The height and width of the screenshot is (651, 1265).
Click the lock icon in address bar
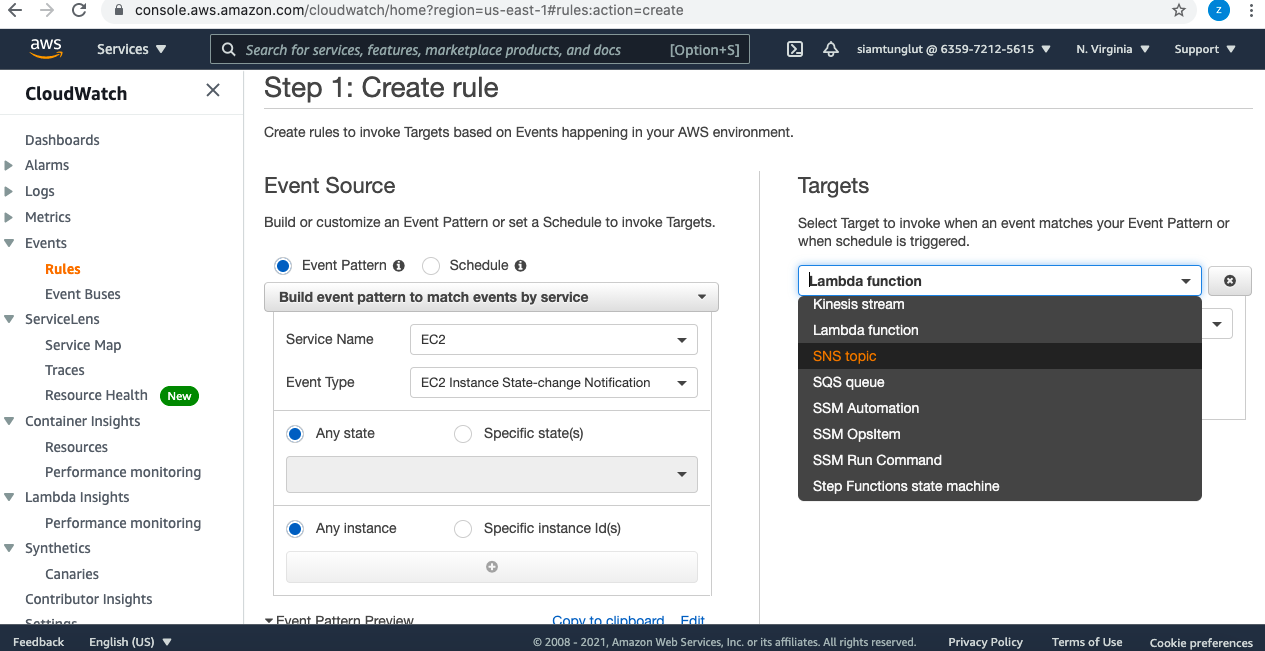[118, 10]
